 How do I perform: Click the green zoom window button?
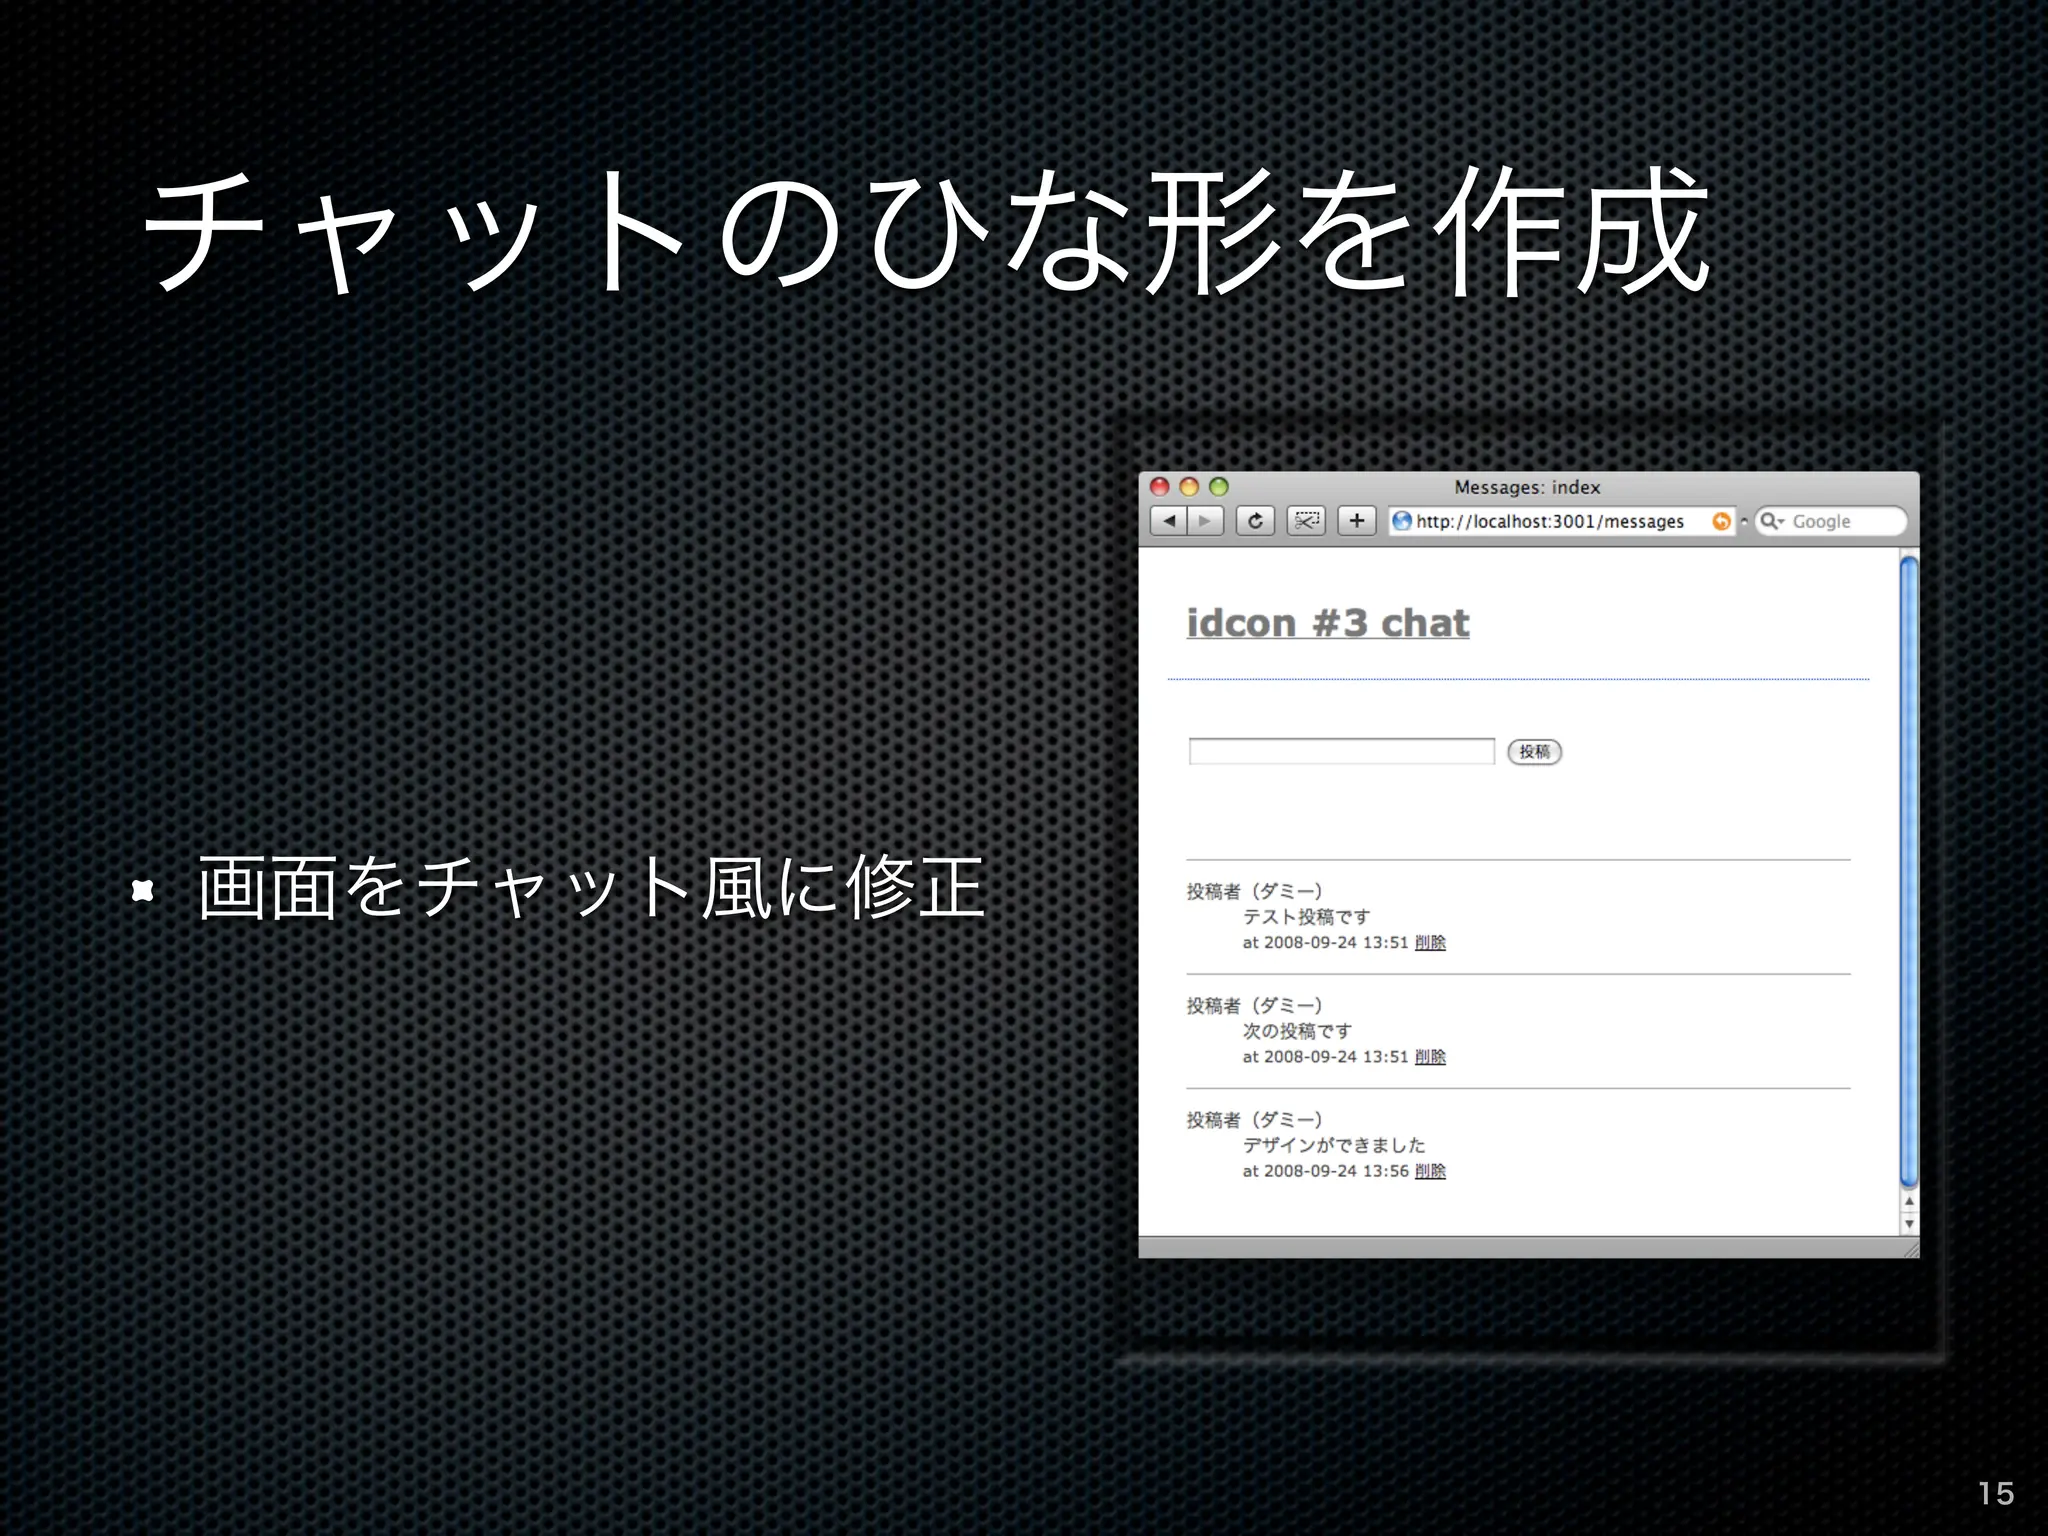pos(1218,487)
